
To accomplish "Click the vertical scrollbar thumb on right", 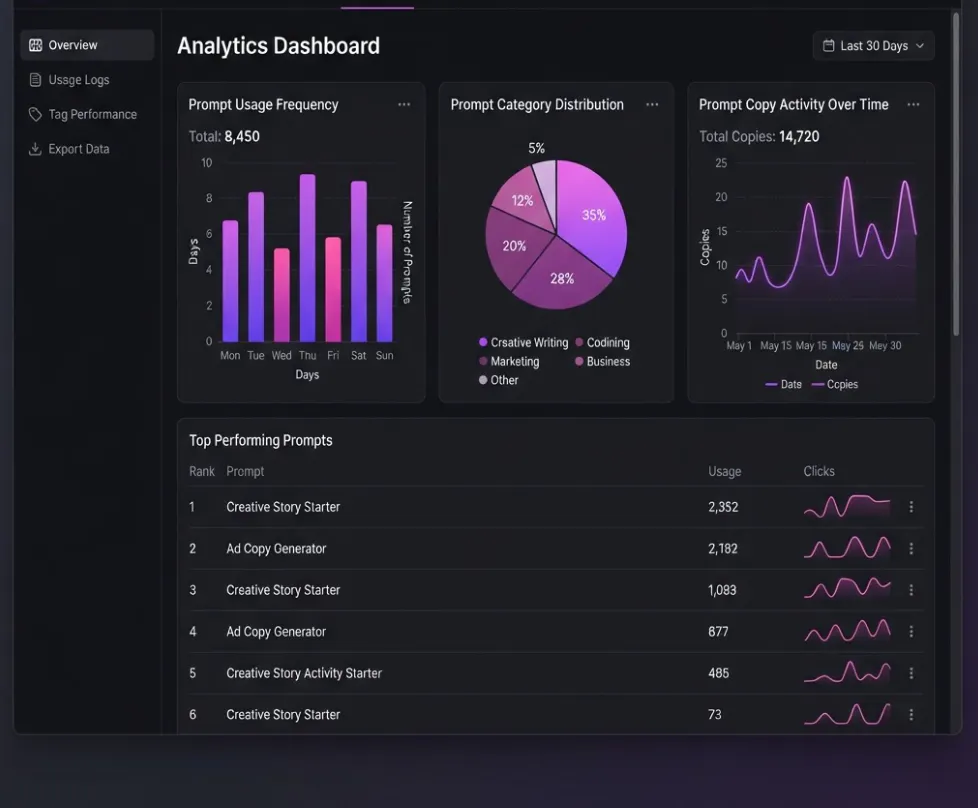I will pyautogui.click(x=956, y=175).
